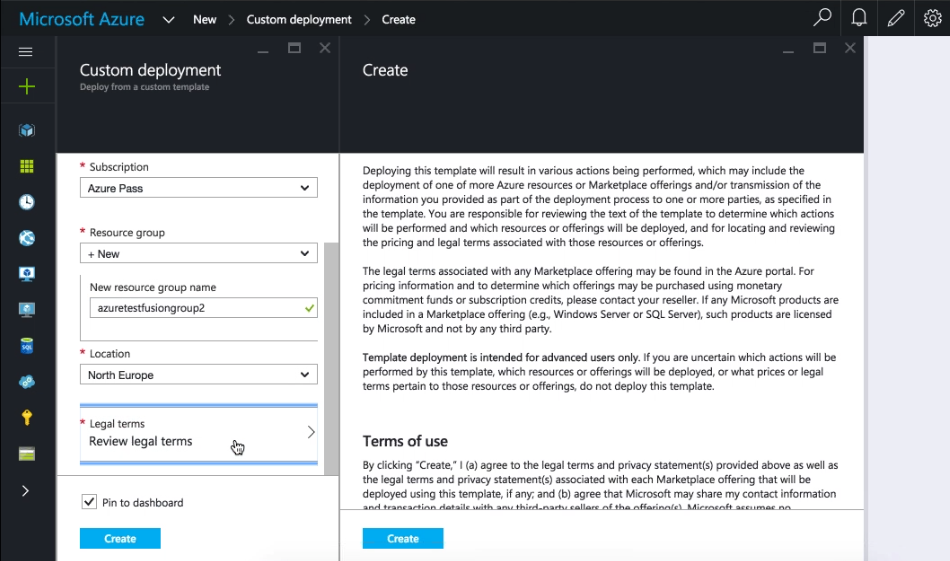Click the Terms of use heading
This screenshot has width=950, height=561.
tap(405, 441)
